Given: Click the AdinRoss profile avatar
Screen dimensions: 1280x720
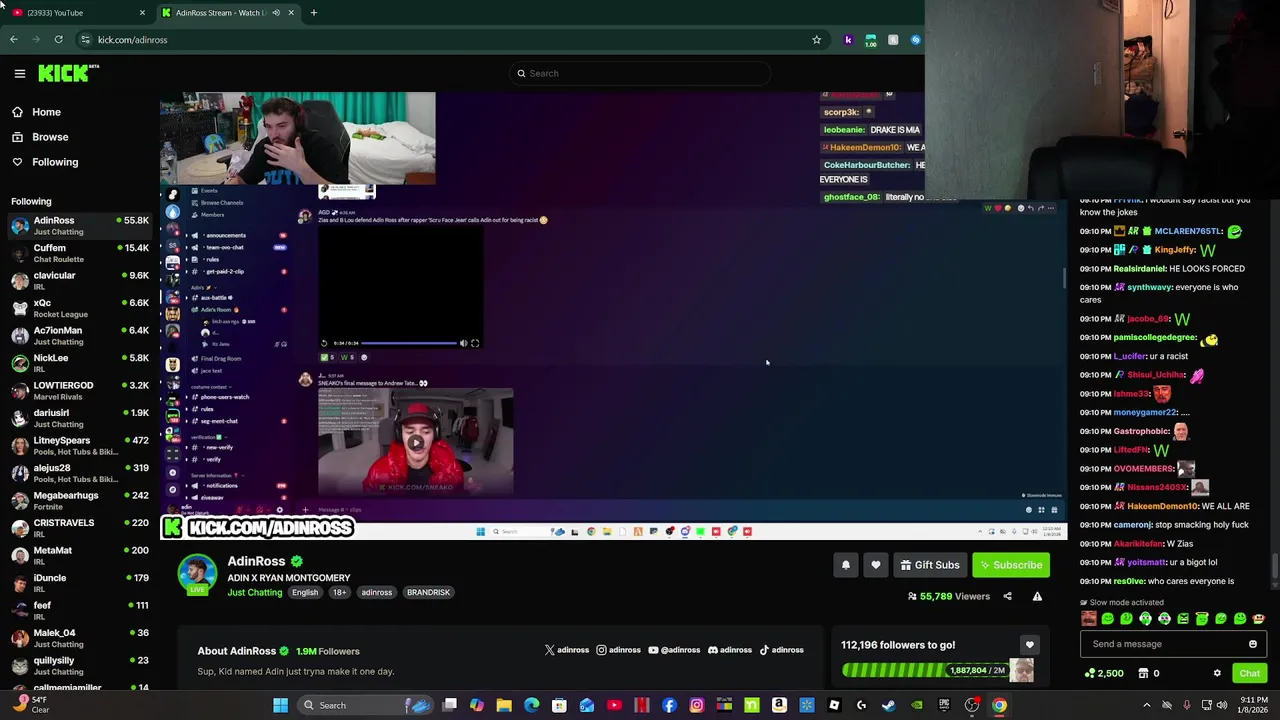Looking at the screenshot, I should [x=197, y=574].
